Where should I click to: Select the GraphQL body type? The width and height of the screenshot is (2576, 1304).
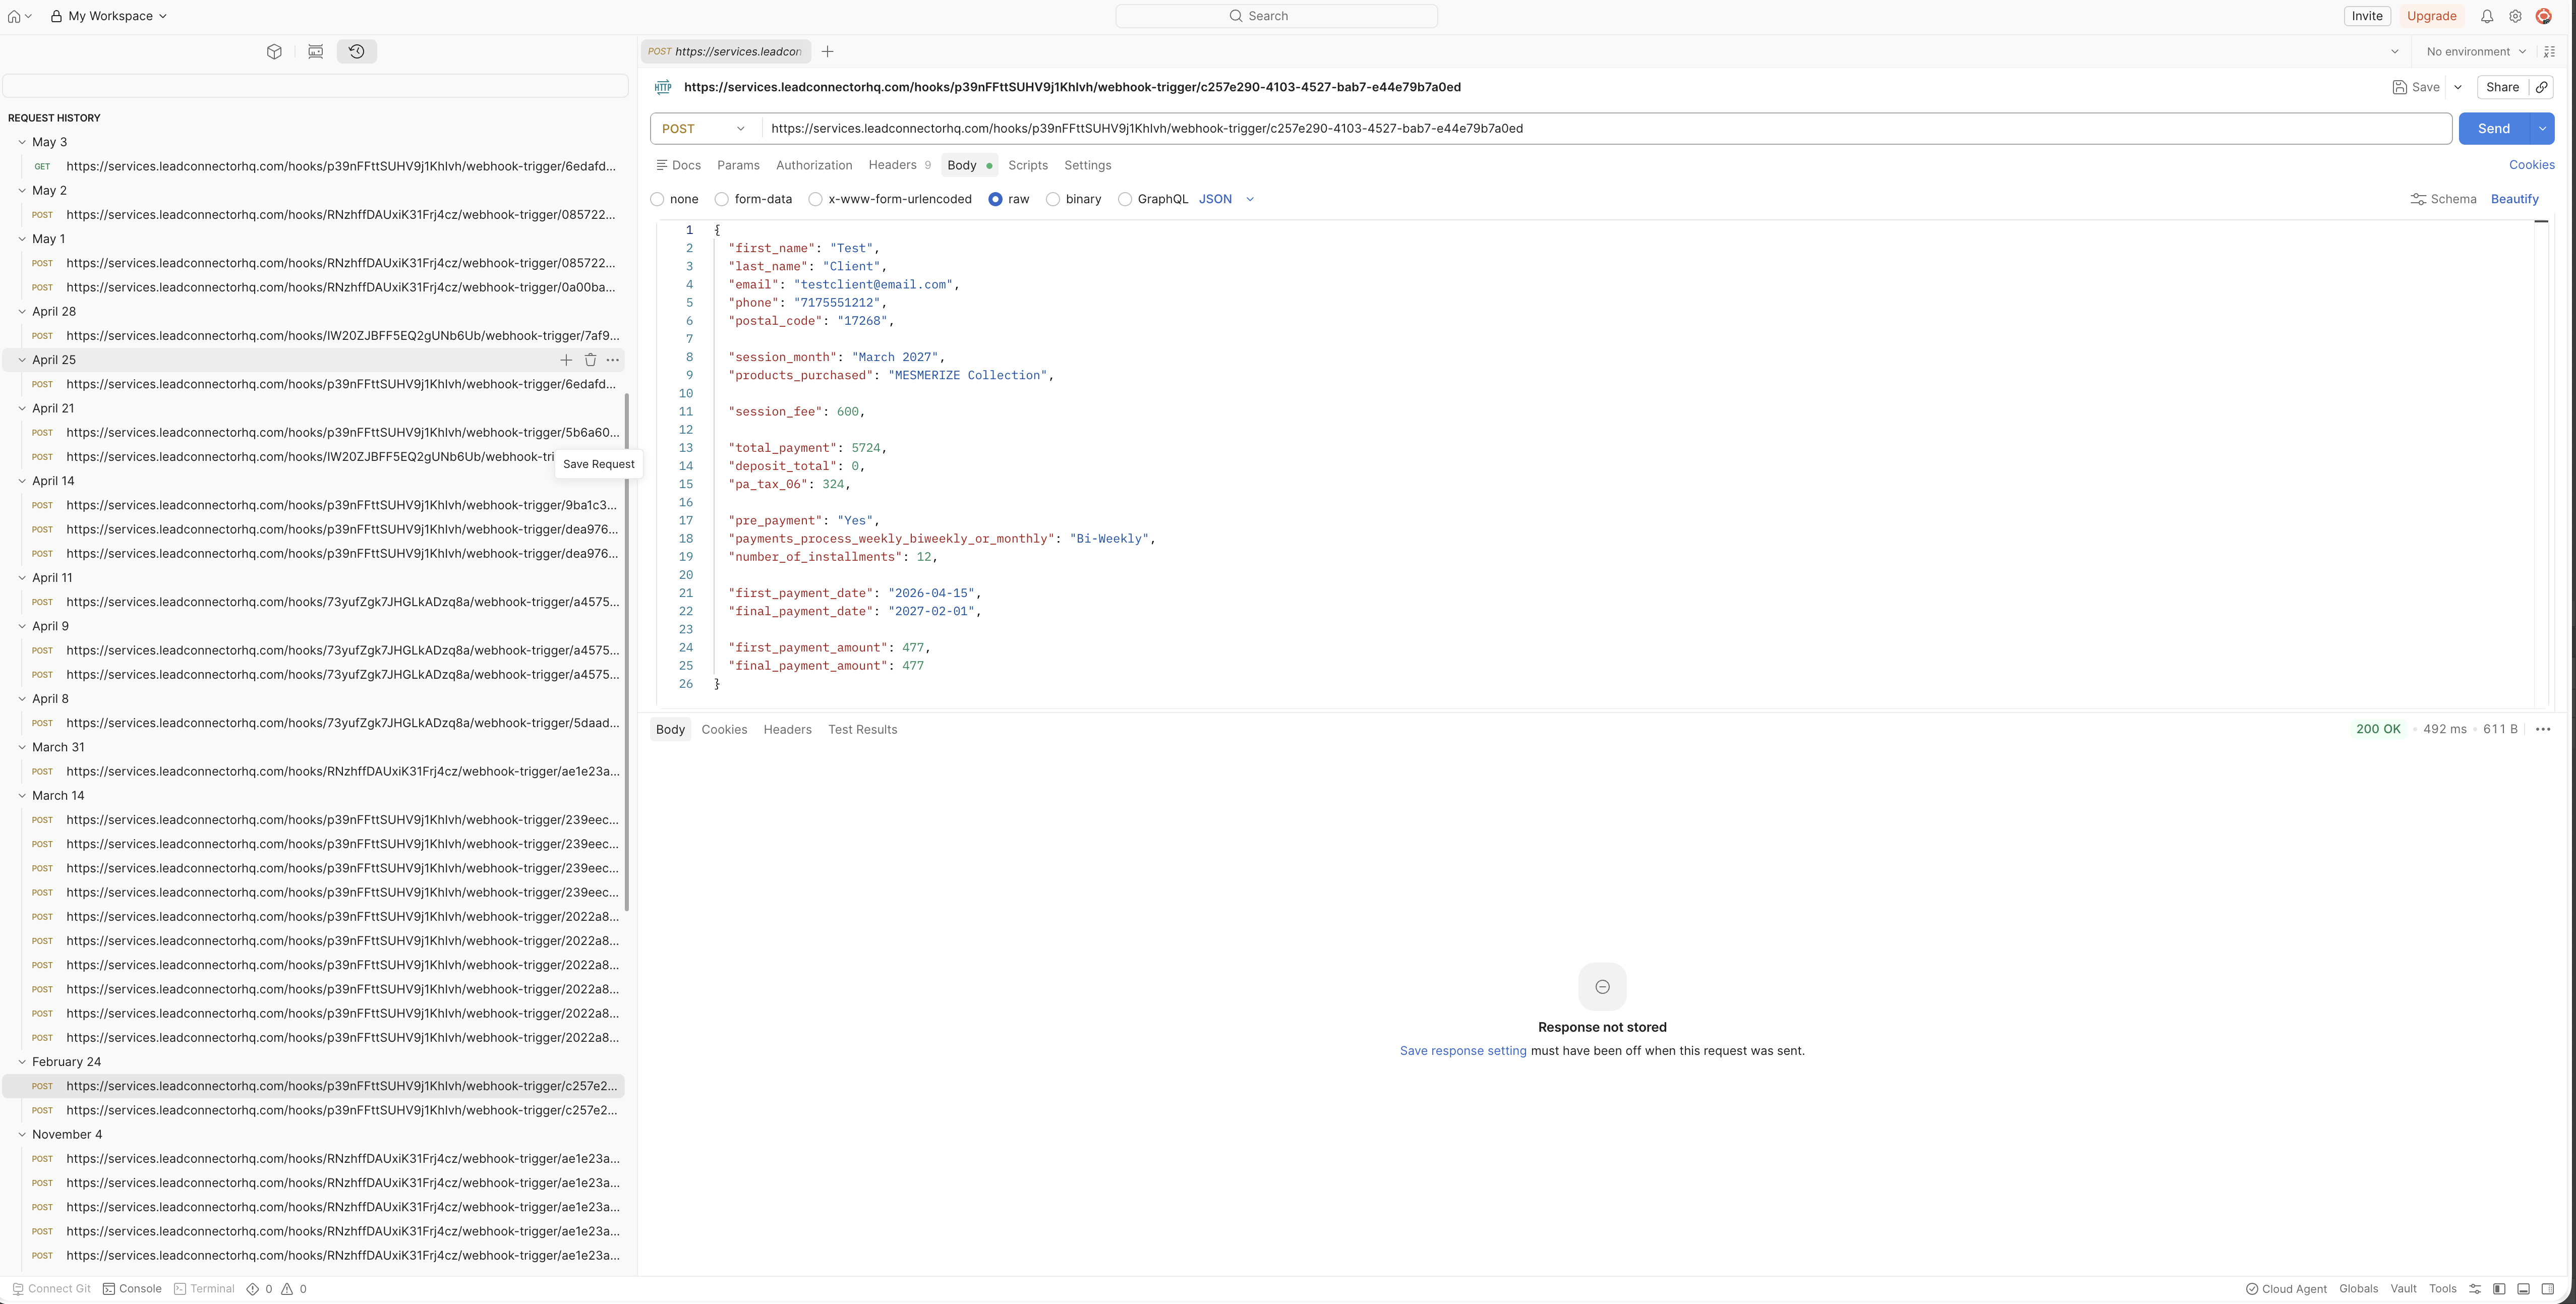pyautogui.click(x=1125, y=200)
